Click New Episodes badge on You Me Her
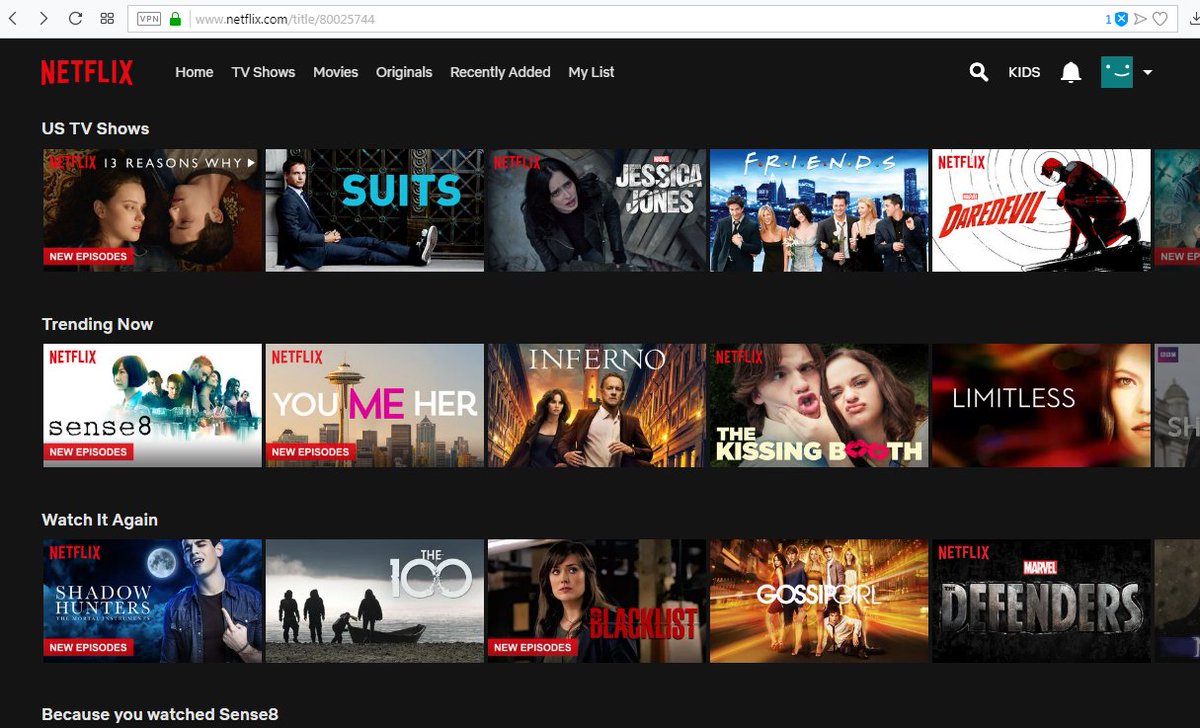Viewport: 1200px width, 728px height. point(310,452)
